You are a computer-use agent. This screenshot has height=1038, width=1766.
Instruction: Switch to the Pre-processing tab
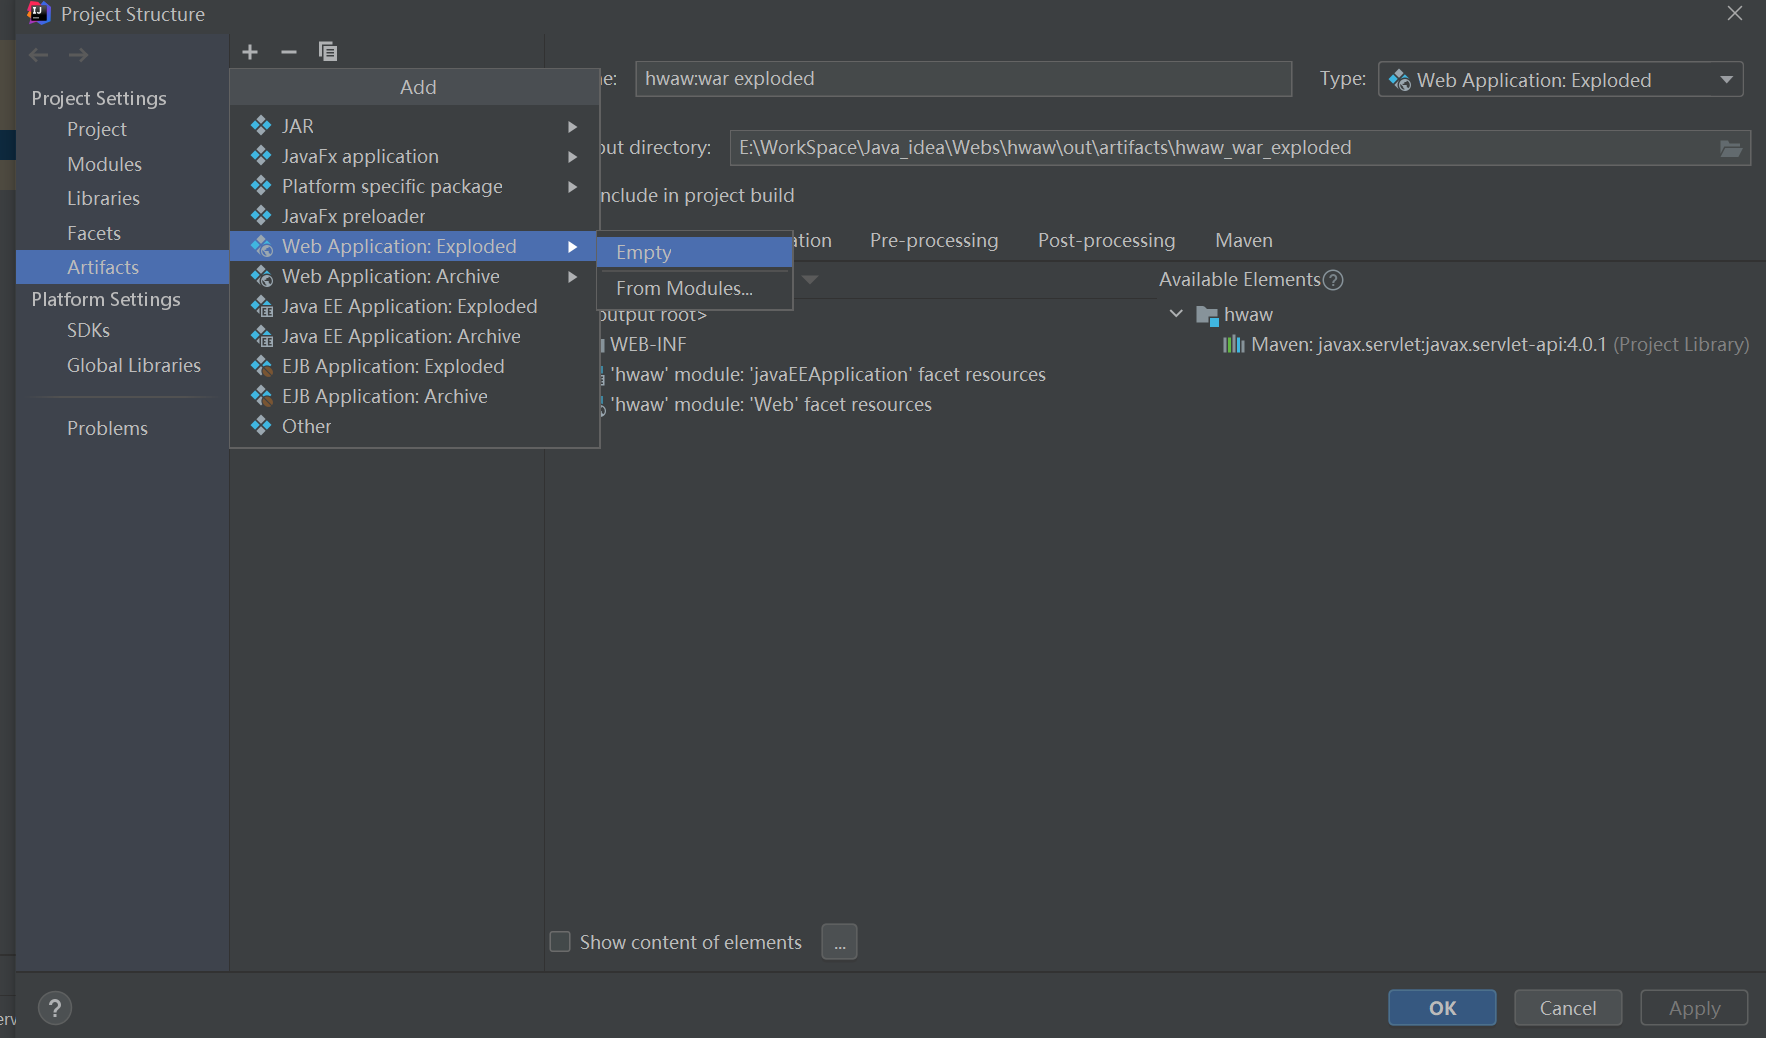(934, 241)
